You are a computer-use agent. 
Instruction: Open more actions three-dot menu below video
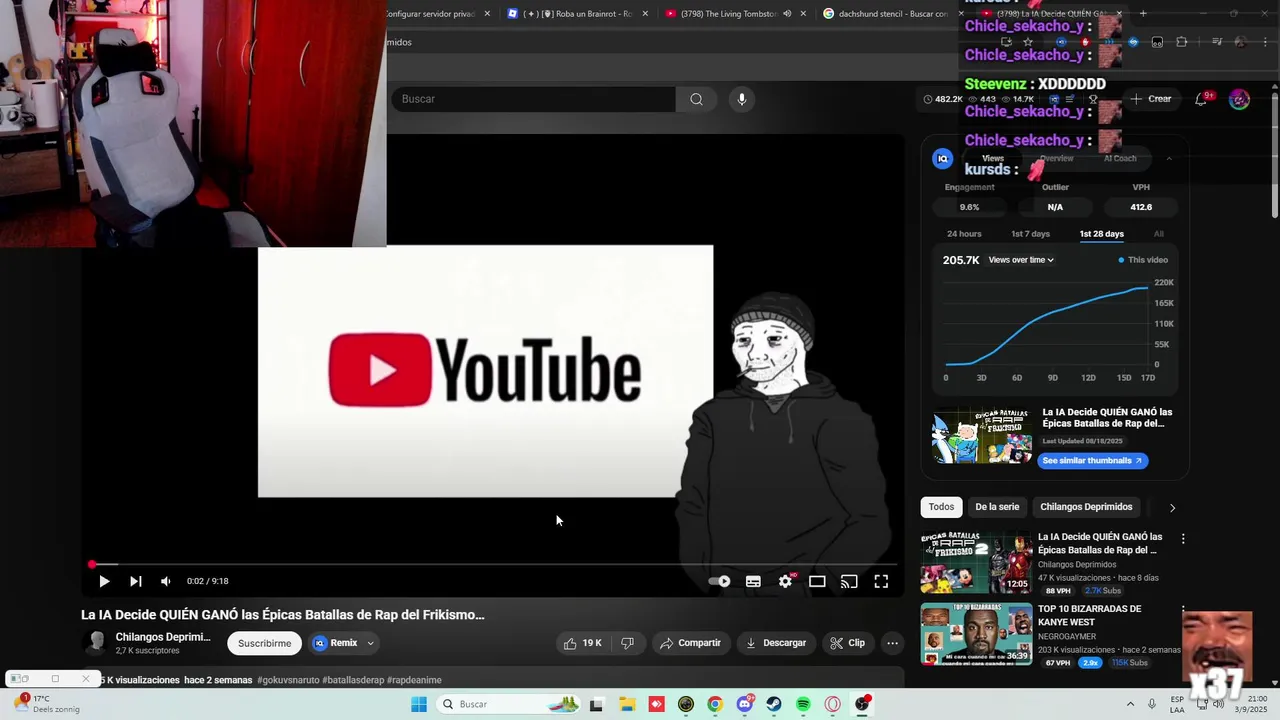click(x=893, y=643)
